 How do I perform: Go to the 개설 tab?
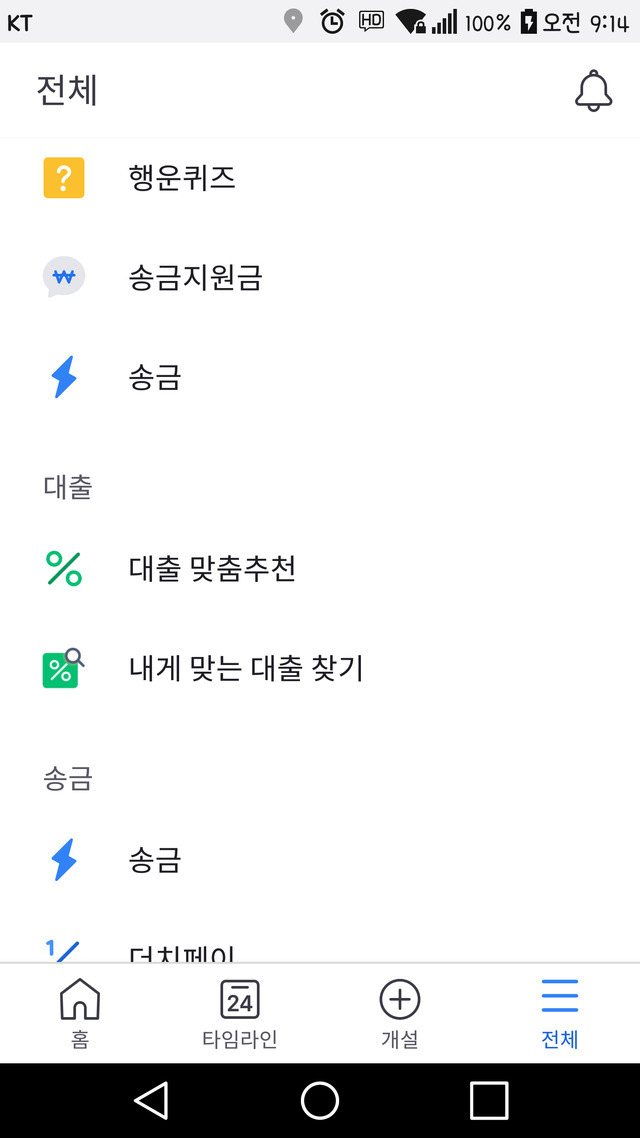click(400, 1012)
